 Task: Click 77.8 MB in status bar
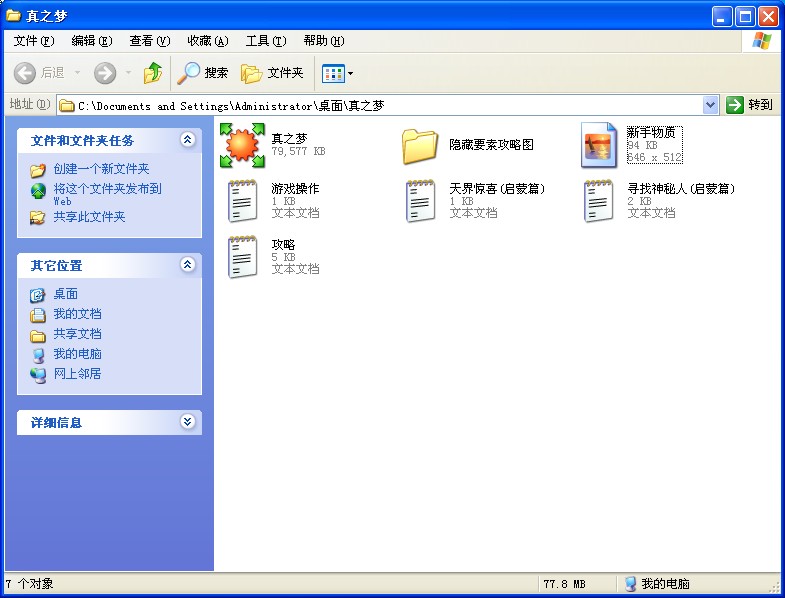[x=564, y=584]
